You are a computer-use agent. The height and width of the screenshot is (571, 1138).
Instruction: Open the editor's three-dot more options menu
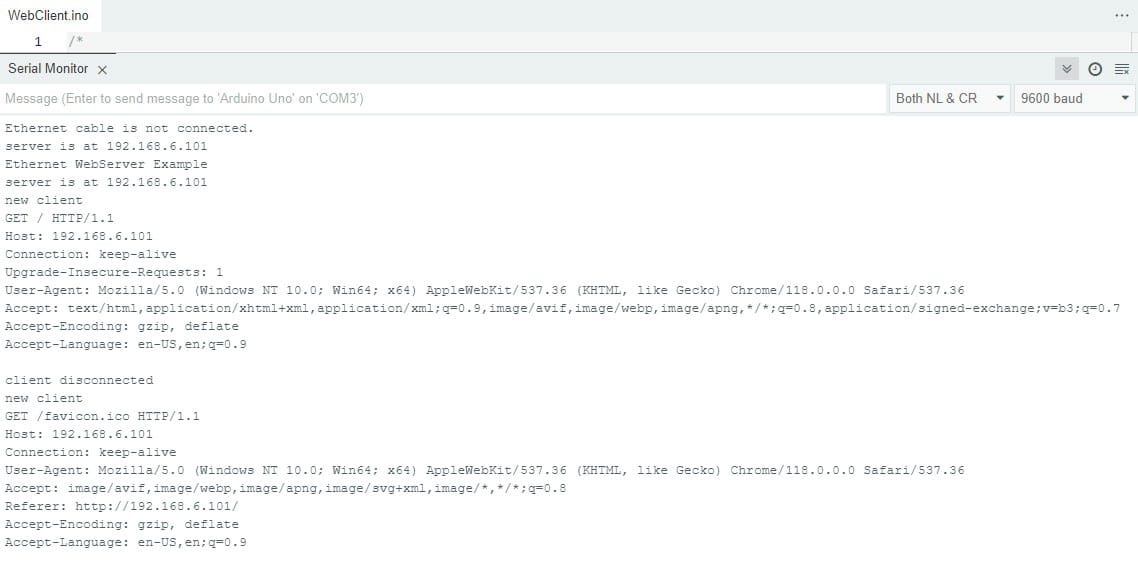pos(1121,16)
